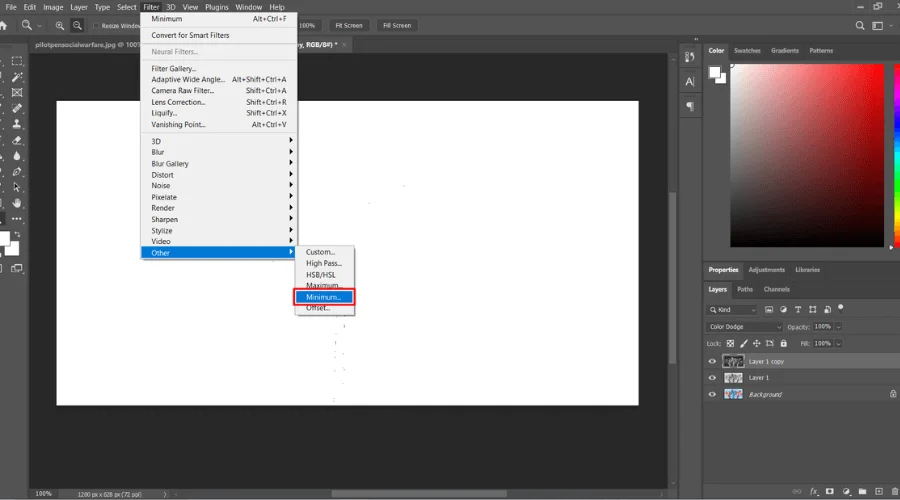Create a new group folder
Screen dimensions: 900x500
(862, 491)
